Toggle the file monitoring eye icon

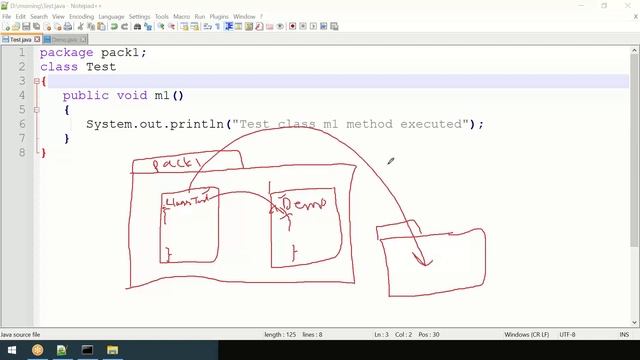tap(280, 27)
